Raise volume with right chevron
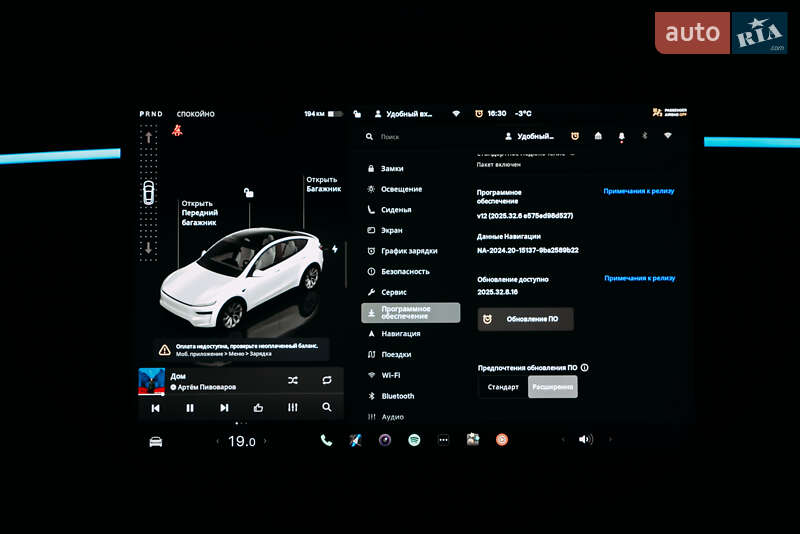Image resolution: width=800 pixels, height=534 pixels. [x=610, y=440]
